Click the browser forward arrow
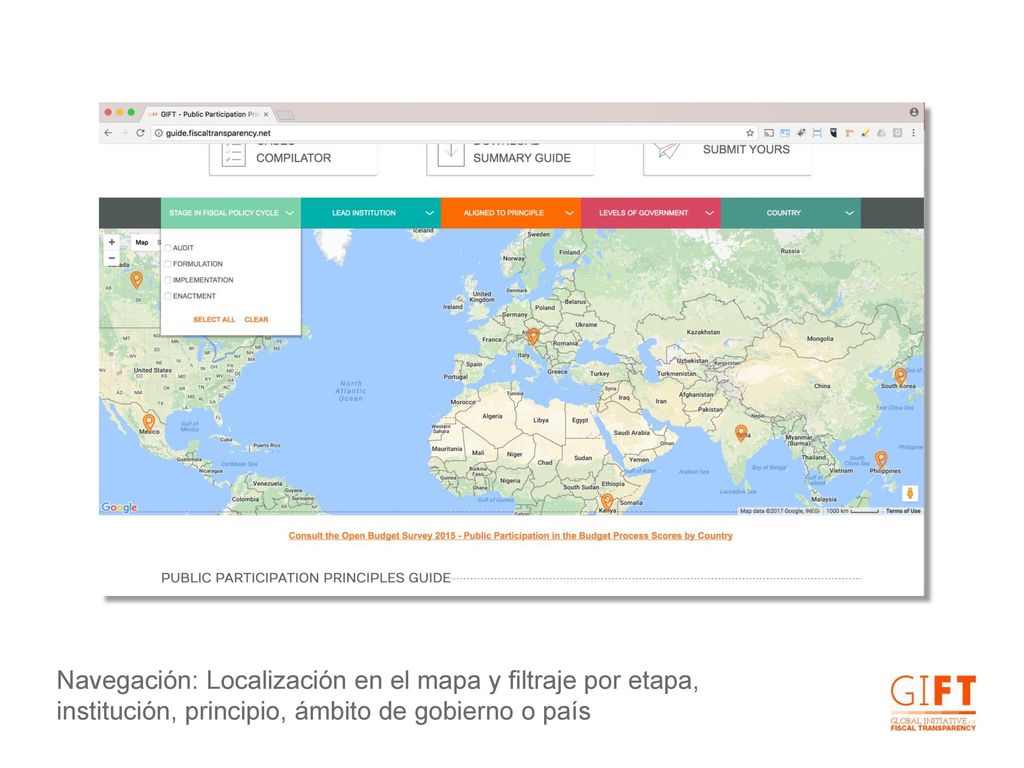The image size is (1024, 768). 124,133
